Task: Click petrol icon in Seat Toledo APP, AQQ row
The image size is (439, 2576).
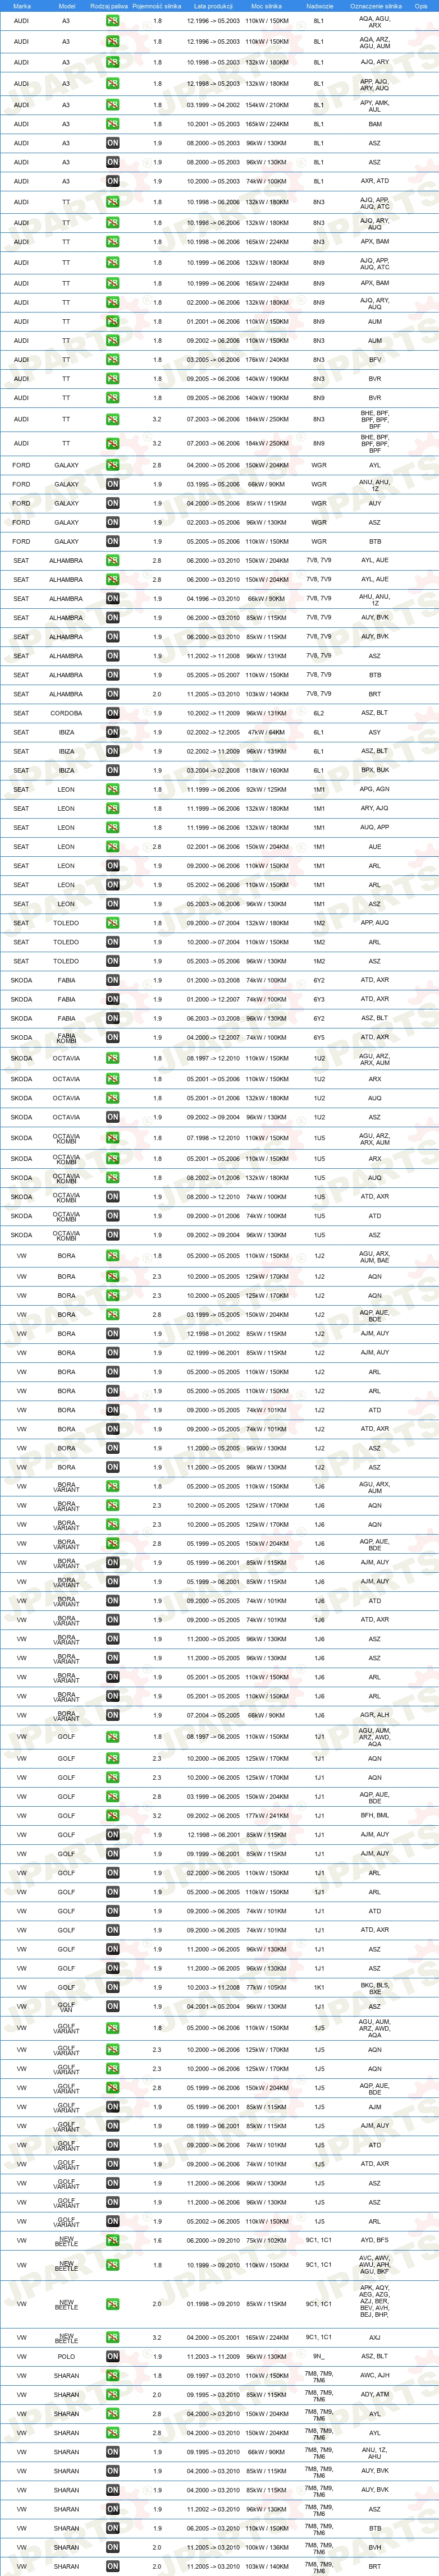Action: click(x=112, y=923)
